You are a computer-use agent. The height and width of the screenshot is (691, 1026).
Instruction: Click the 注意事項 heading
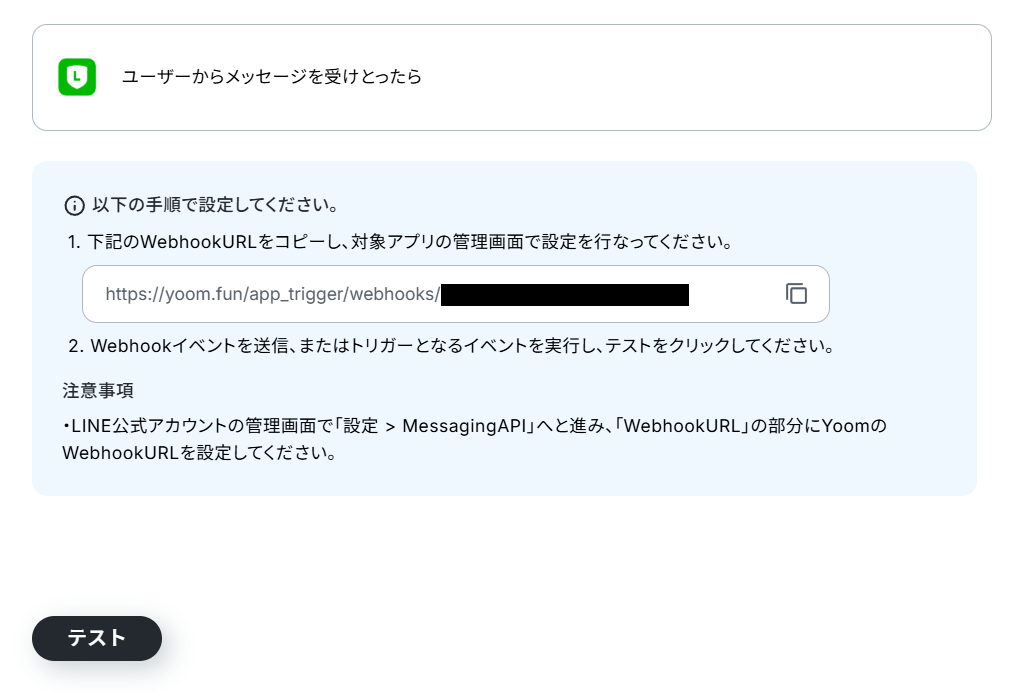coord(98,391)
